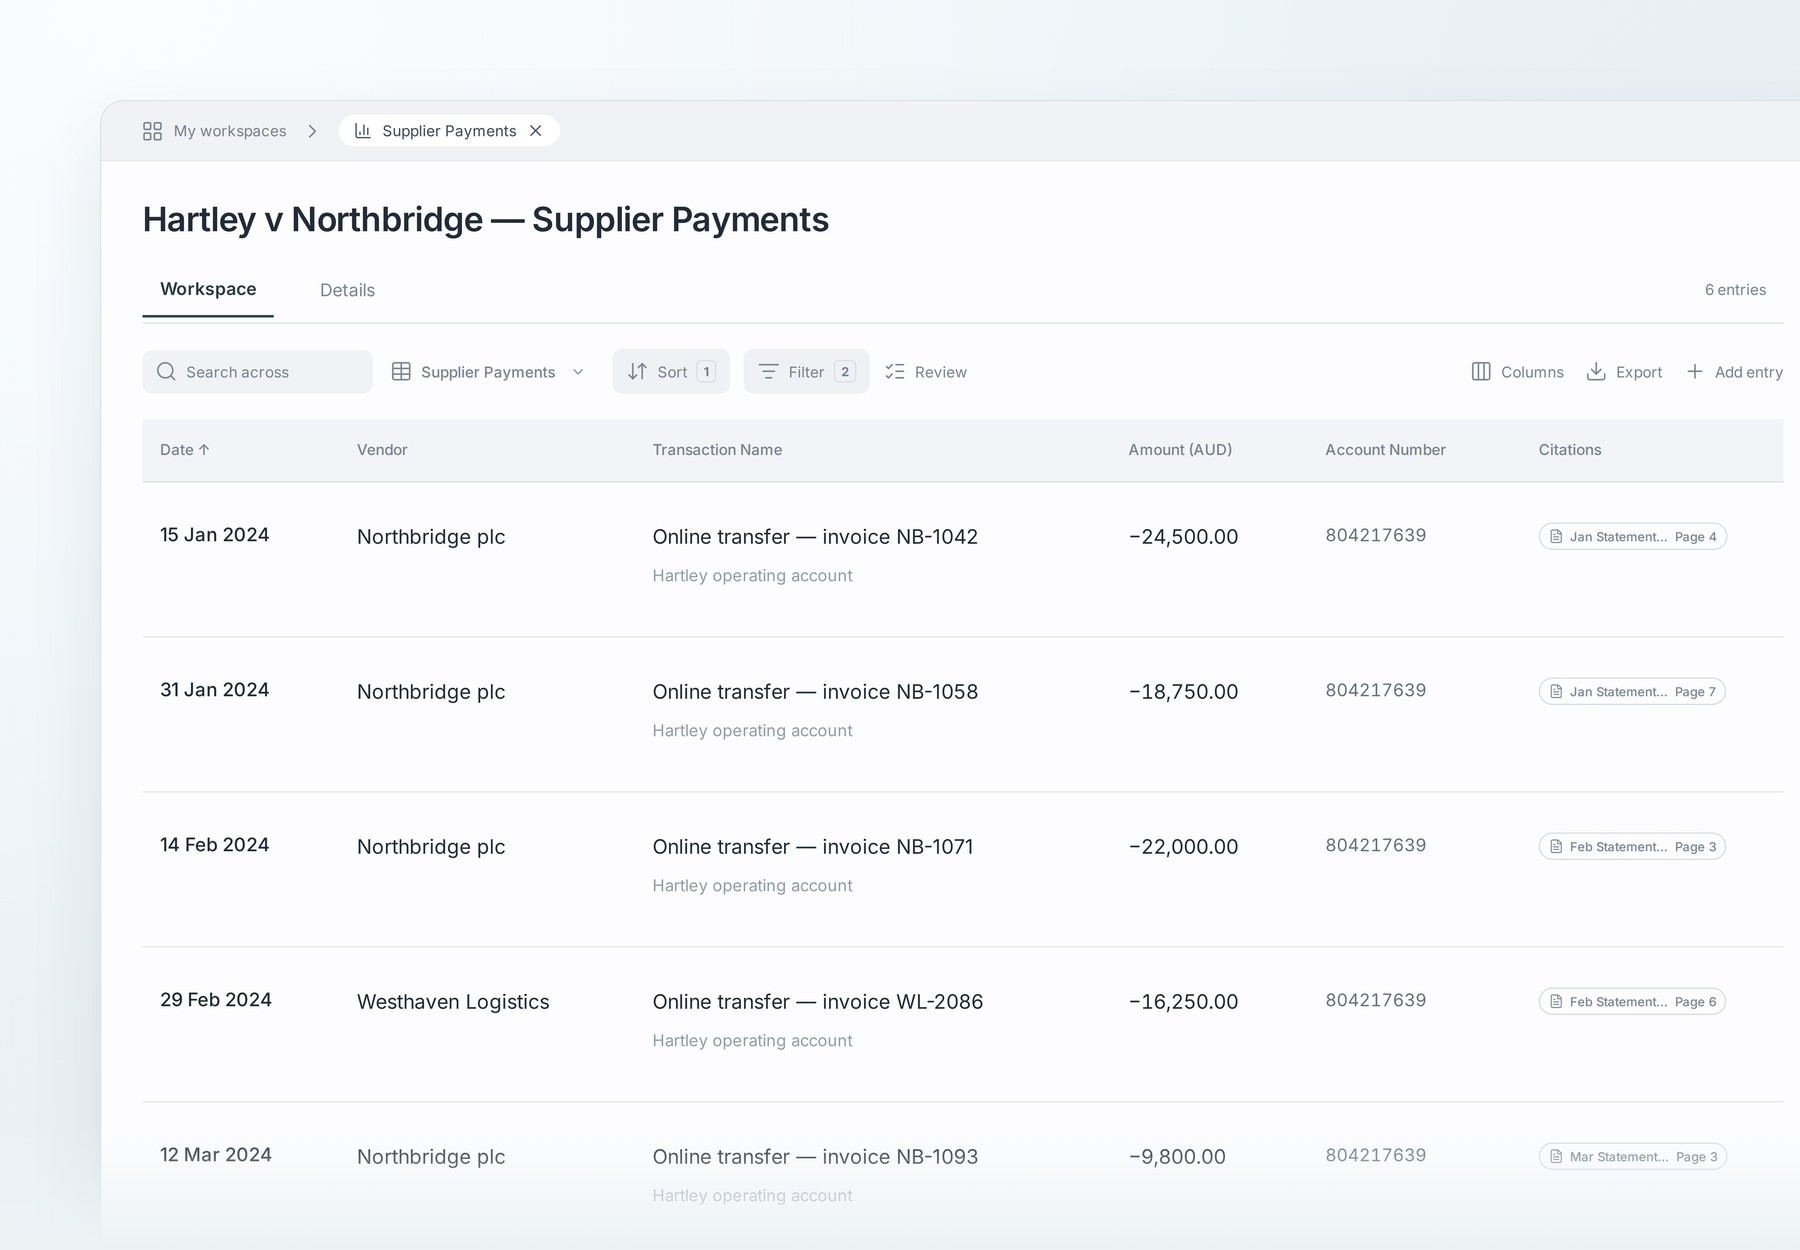Open My workspaces breadcrumb
Screen dimensions: 1800x1250
230,131
